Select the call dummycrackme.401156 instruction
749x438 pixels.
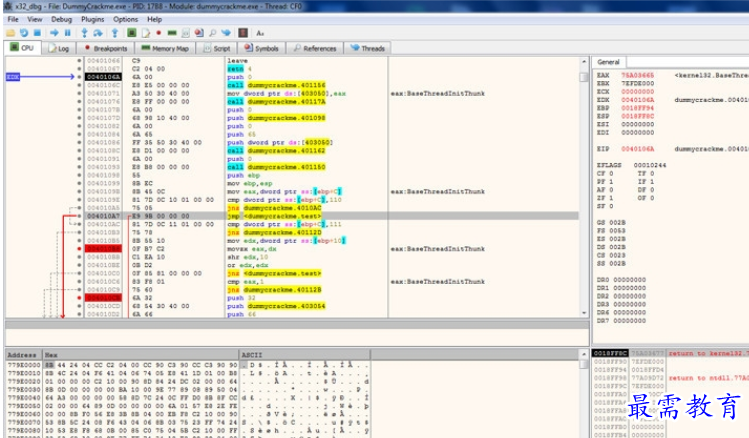click(277, 85)
